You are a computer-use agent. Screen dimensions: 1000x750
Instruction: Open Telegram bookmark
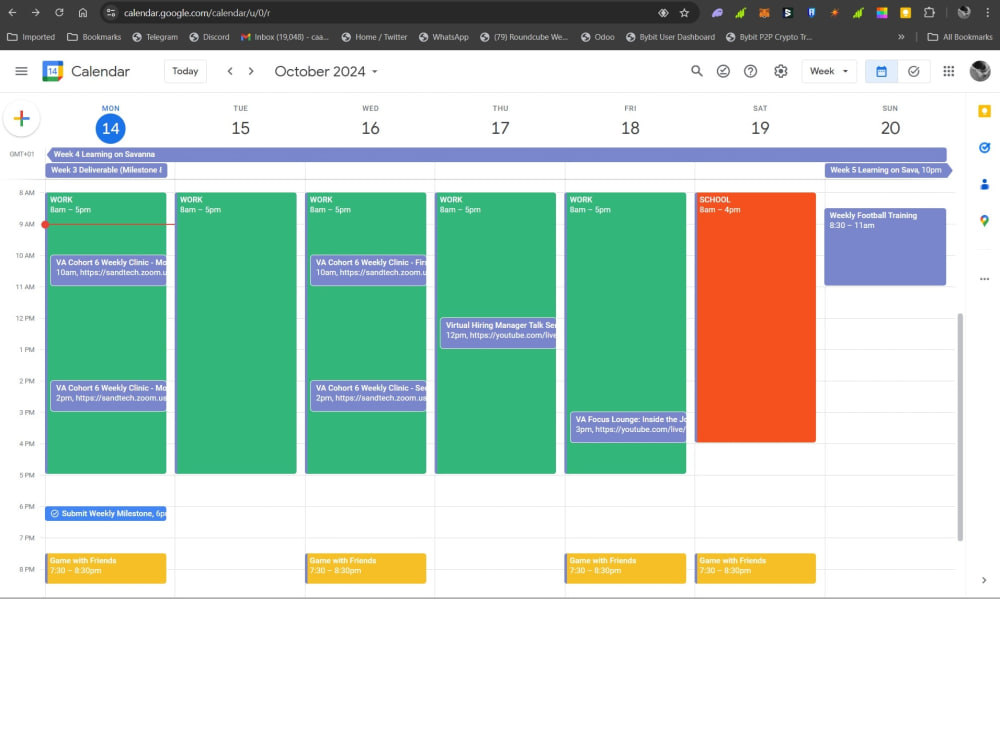(x=155, y=37)
